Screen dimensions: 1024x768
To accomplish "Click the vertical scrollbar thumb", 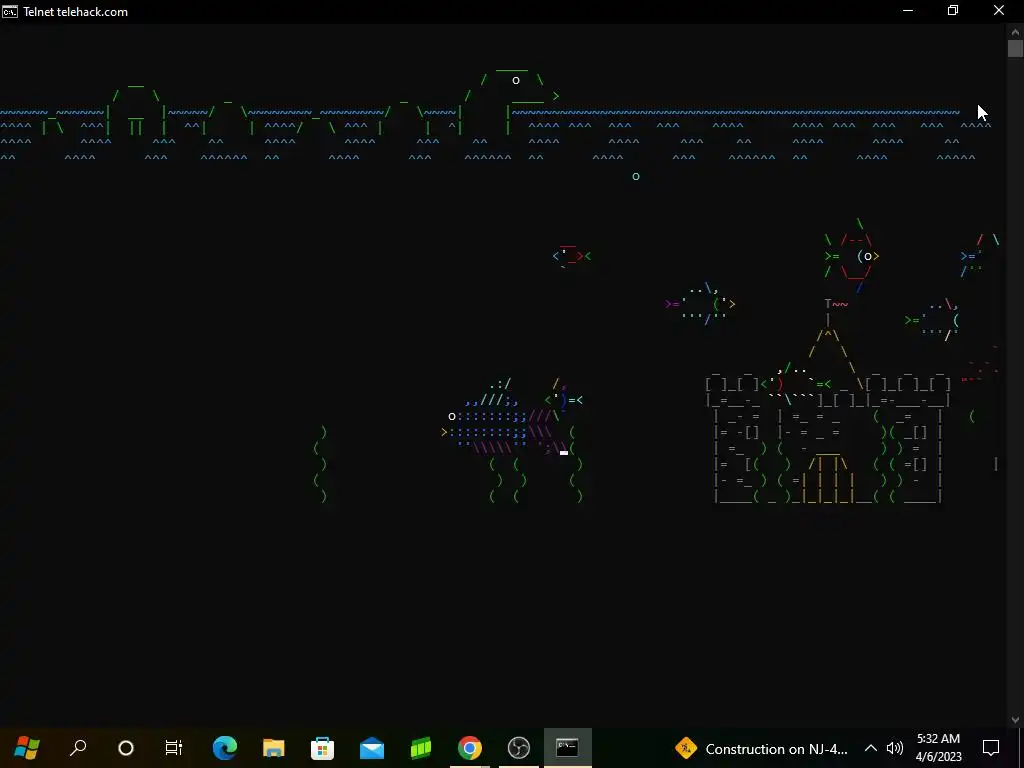I will point(1015,48).
